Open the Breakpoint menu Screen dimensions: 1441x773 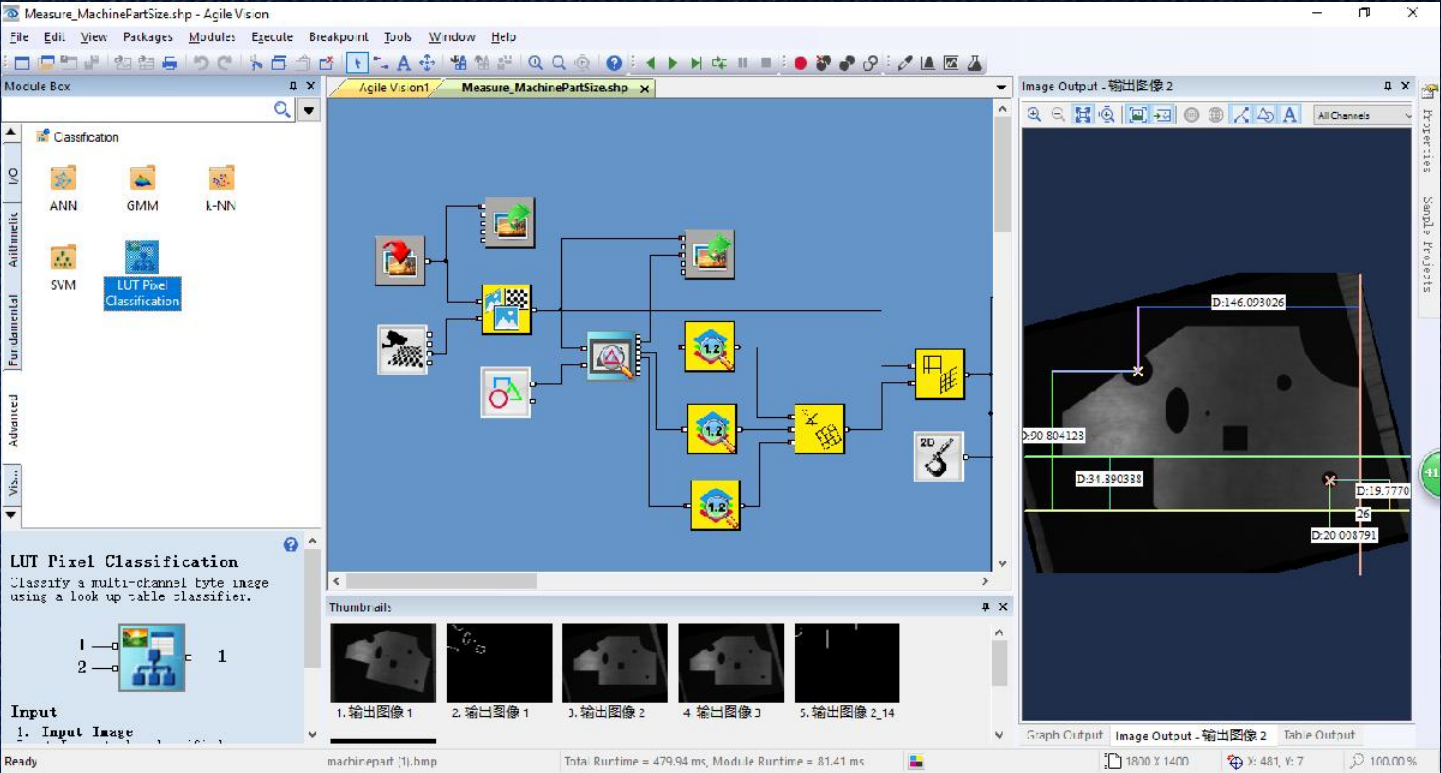pos(338,37)
